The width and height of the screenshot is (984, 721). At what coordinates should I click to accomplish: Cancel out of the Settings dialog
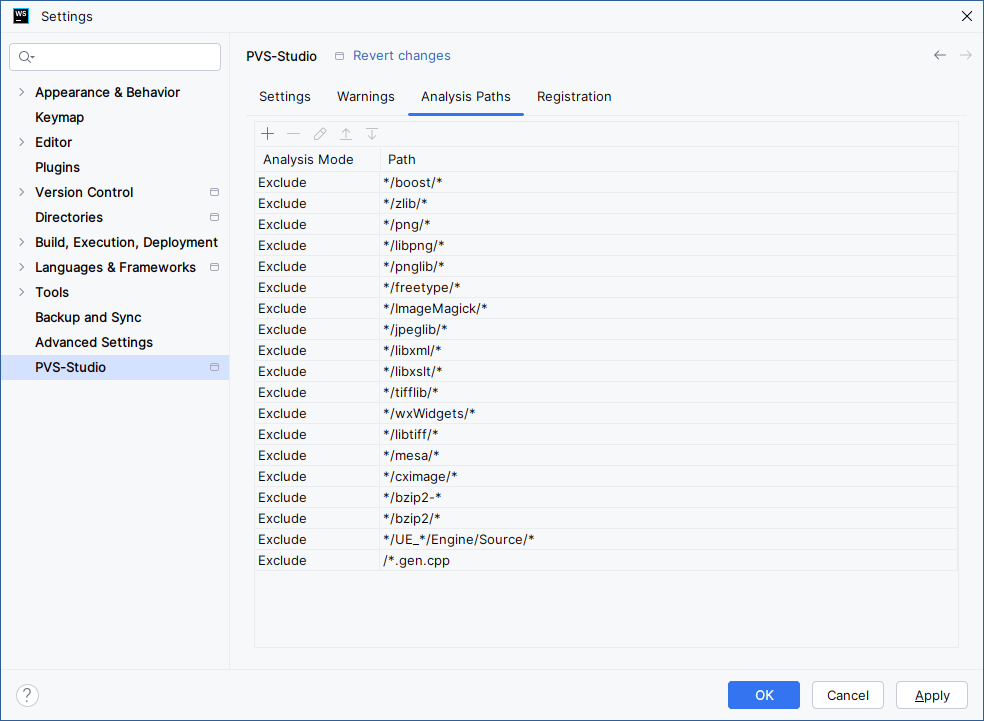point(847,695)
